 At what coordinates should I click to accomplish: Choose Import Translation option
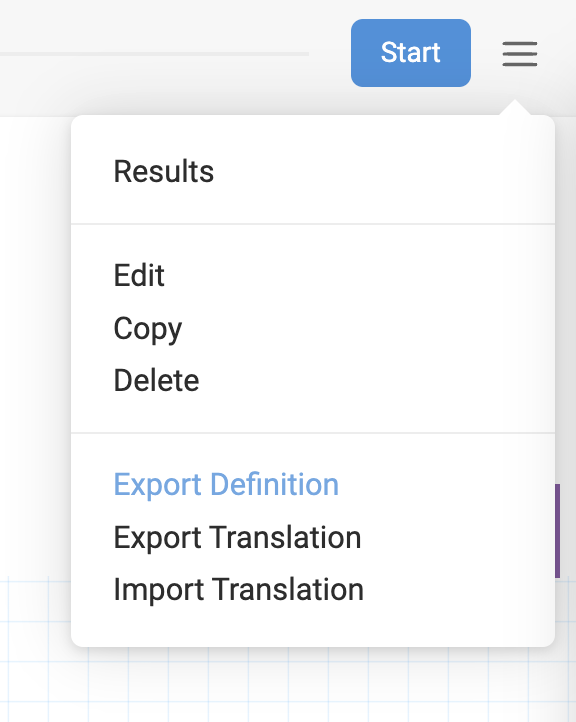click(239, 589)
